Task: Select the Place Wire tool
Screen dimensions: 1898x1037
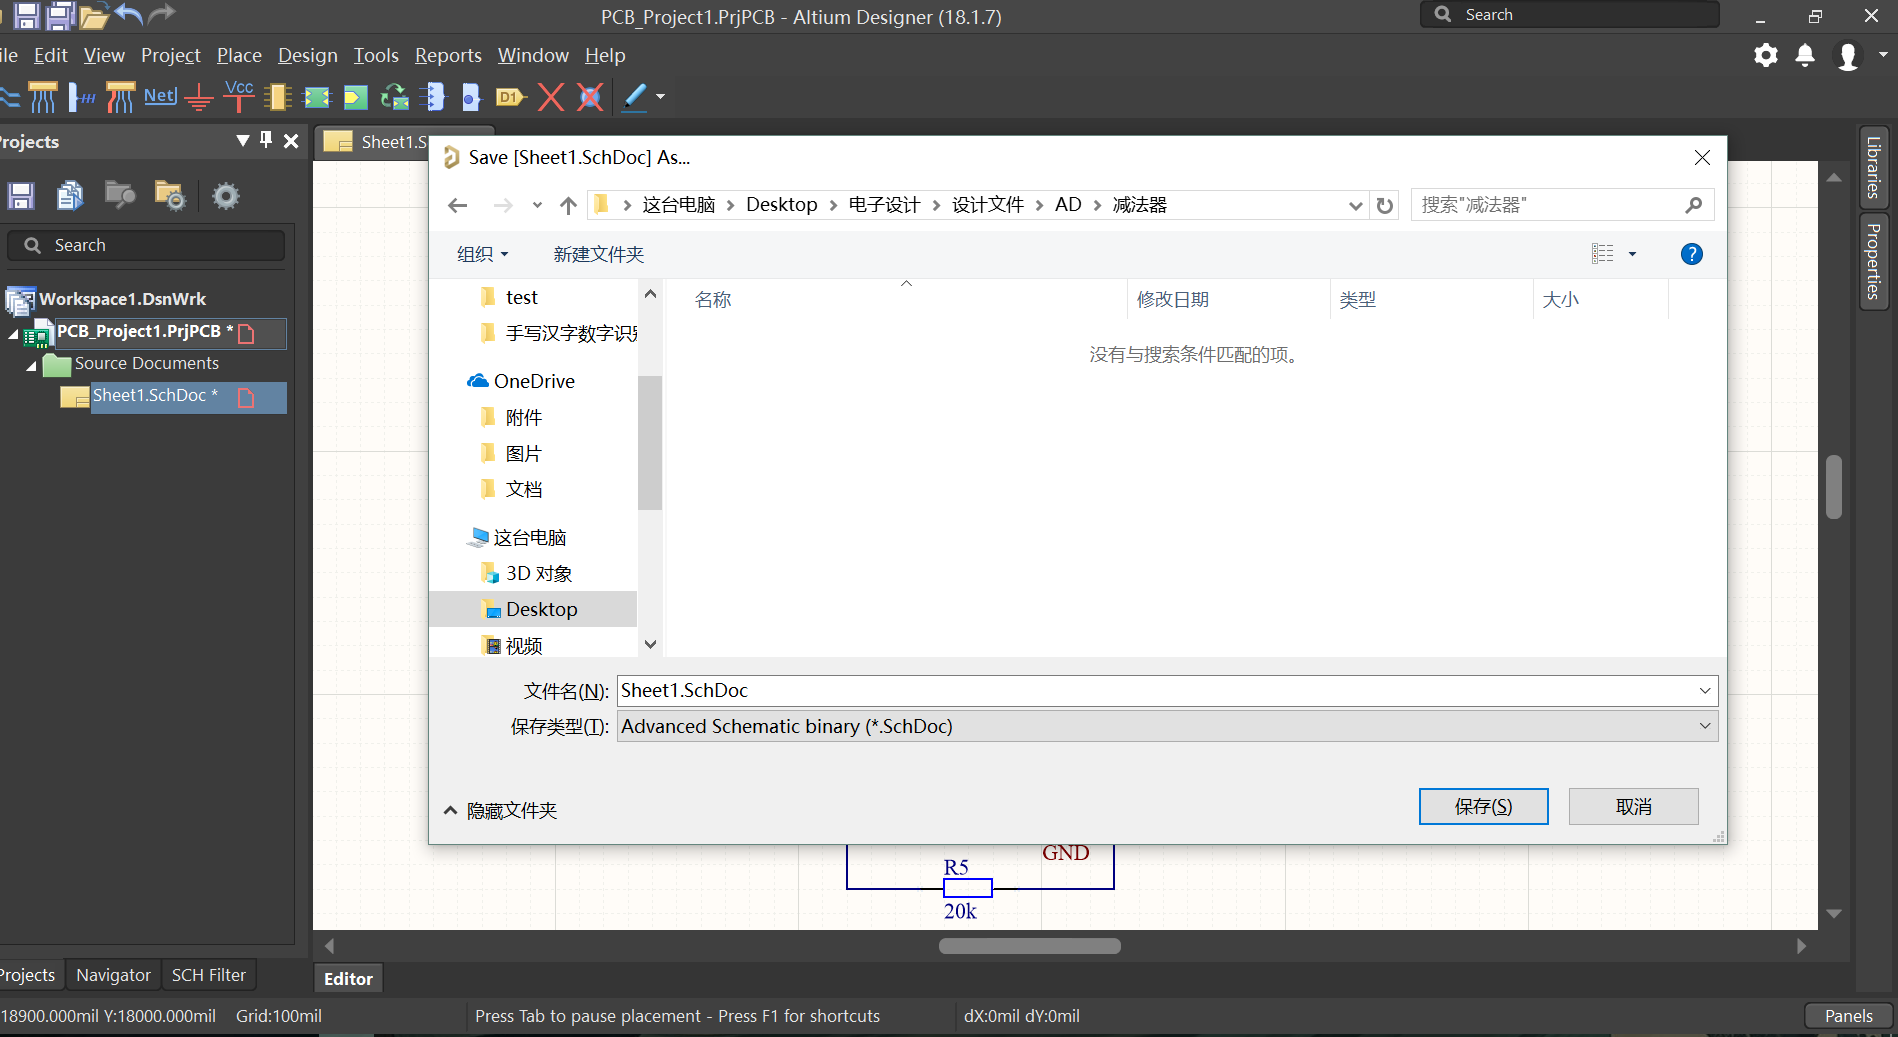Action: (x=11, y=97)
